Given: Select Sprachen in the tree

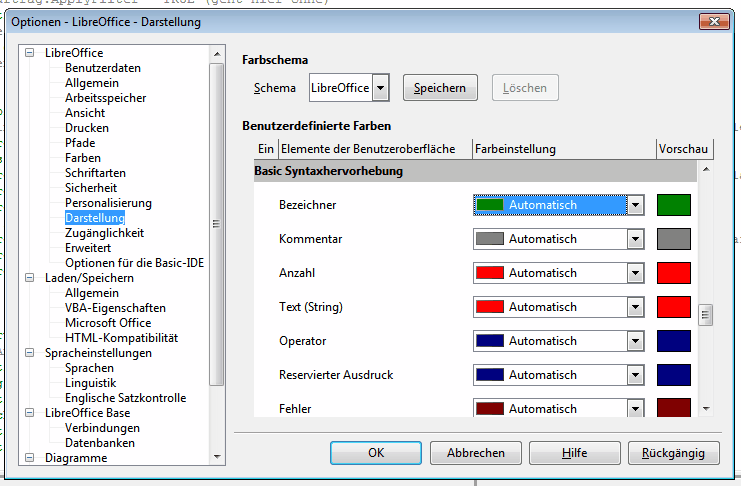Looking at the screenshot, I should pos(89,368).
